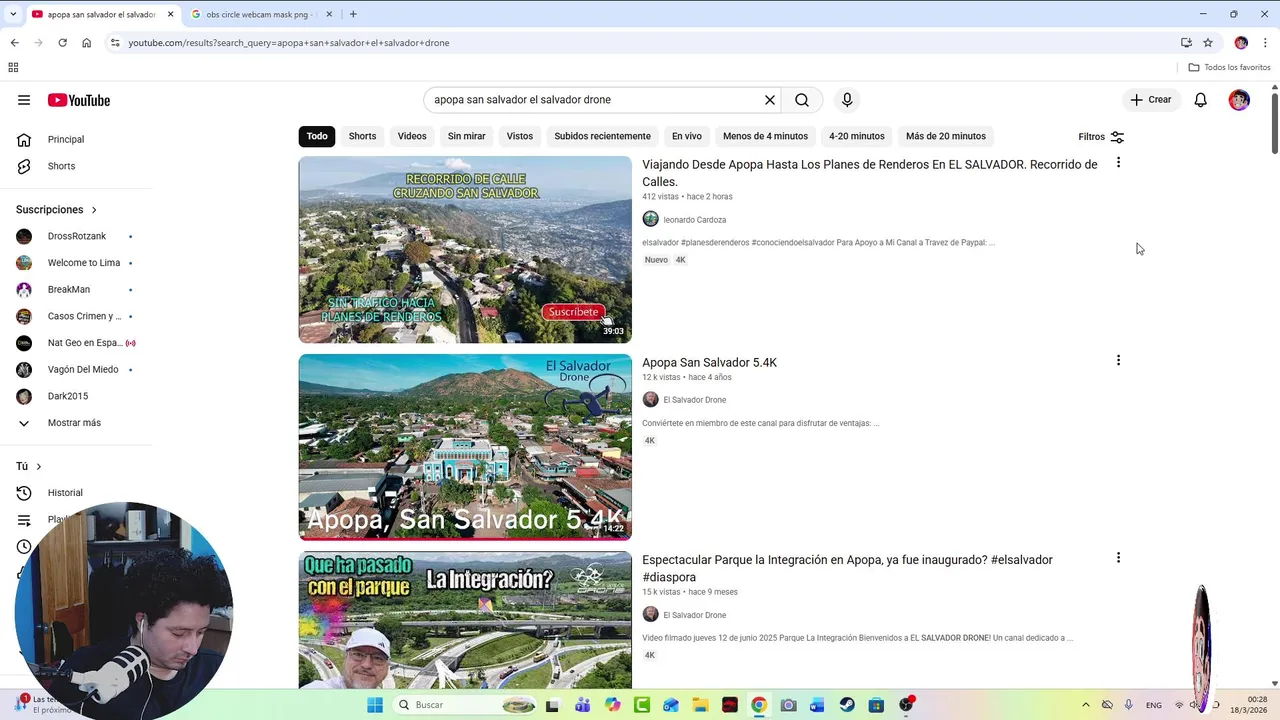Open options for Espectacular Parque la Integración video
The height and width of the screenshot is (720, 1280).
click(x=1118, y=558)
